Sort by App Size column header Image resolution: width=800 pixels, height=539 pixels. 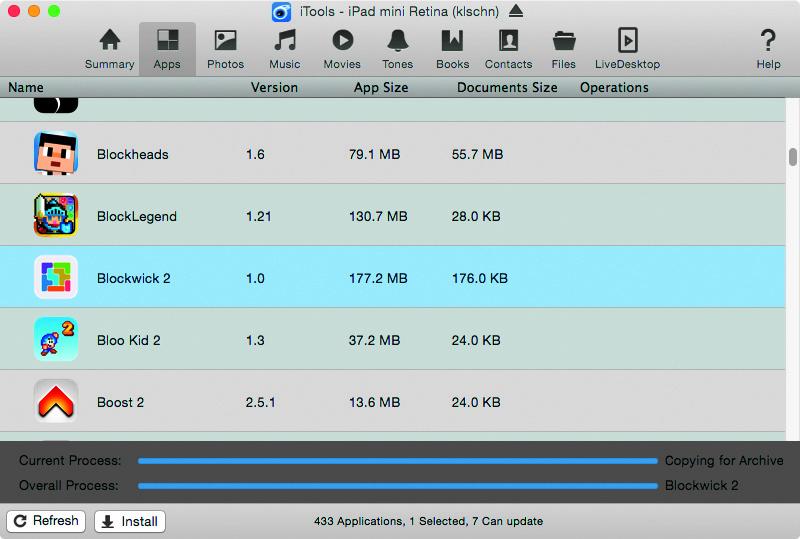click(x=381, y=87)
